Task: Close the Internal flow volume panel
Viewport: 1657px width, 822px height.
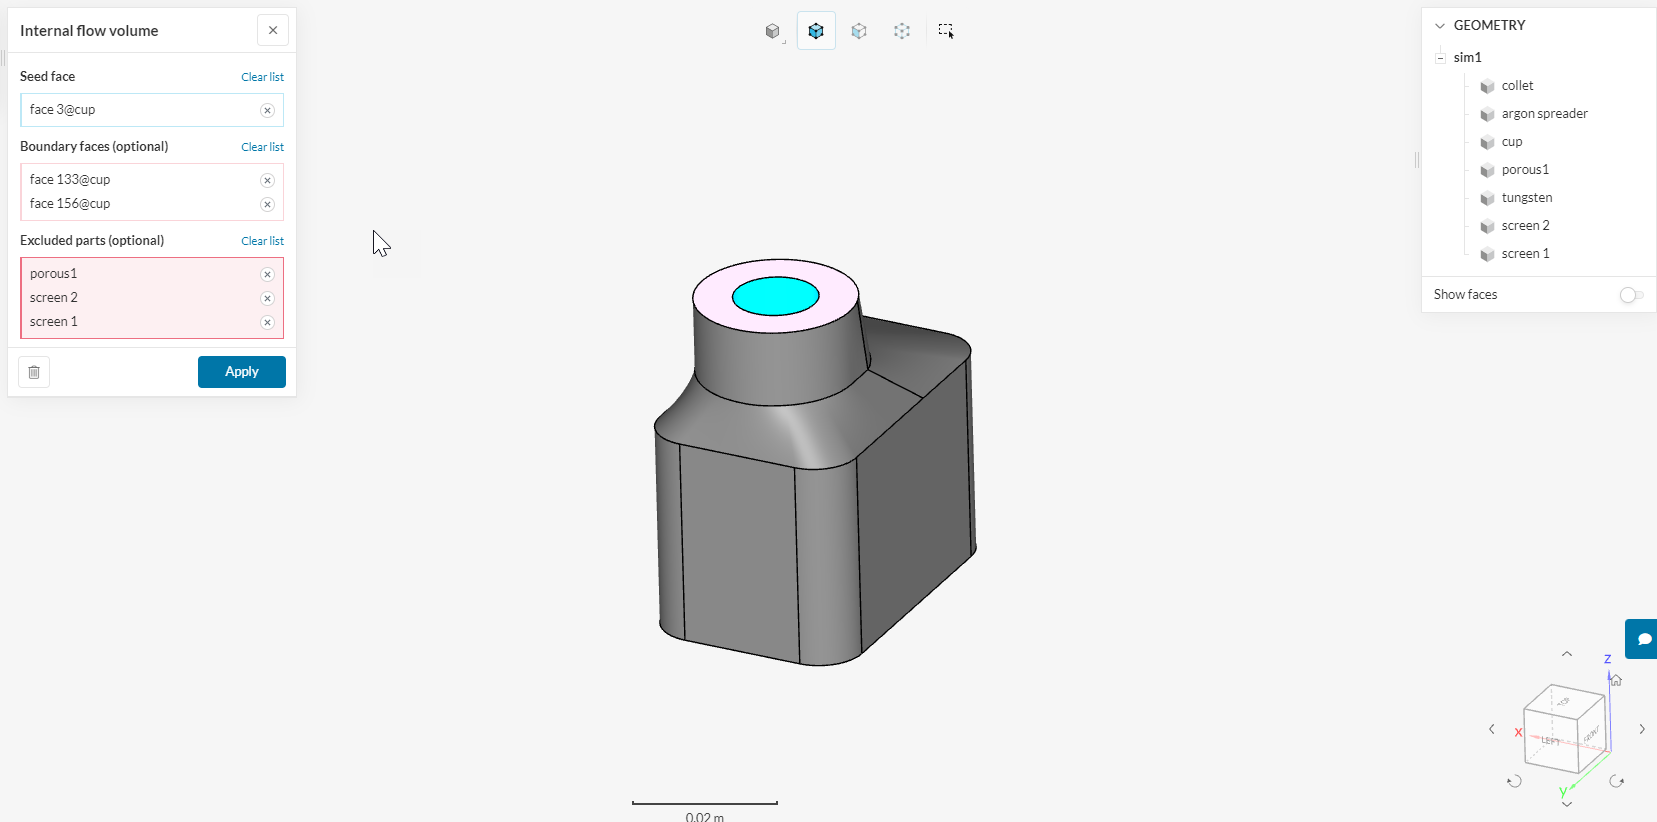Action: [x=273, y=30]
